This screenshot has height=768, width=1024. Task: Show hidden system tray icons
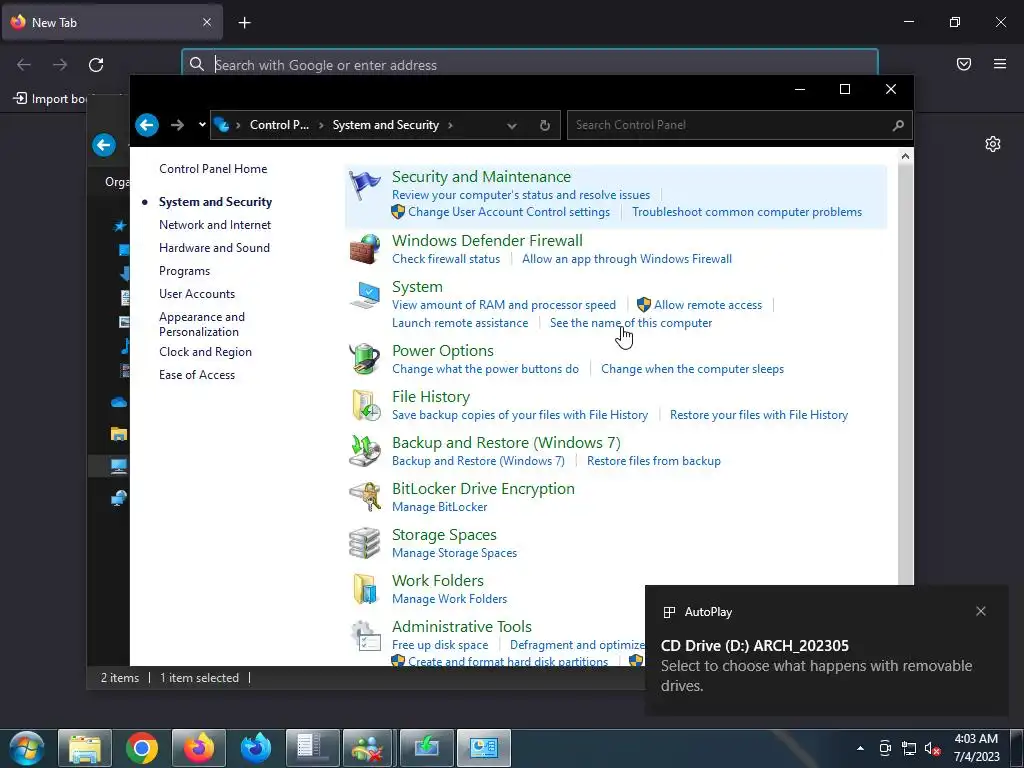pyautogui.click(x=860, y=748)
